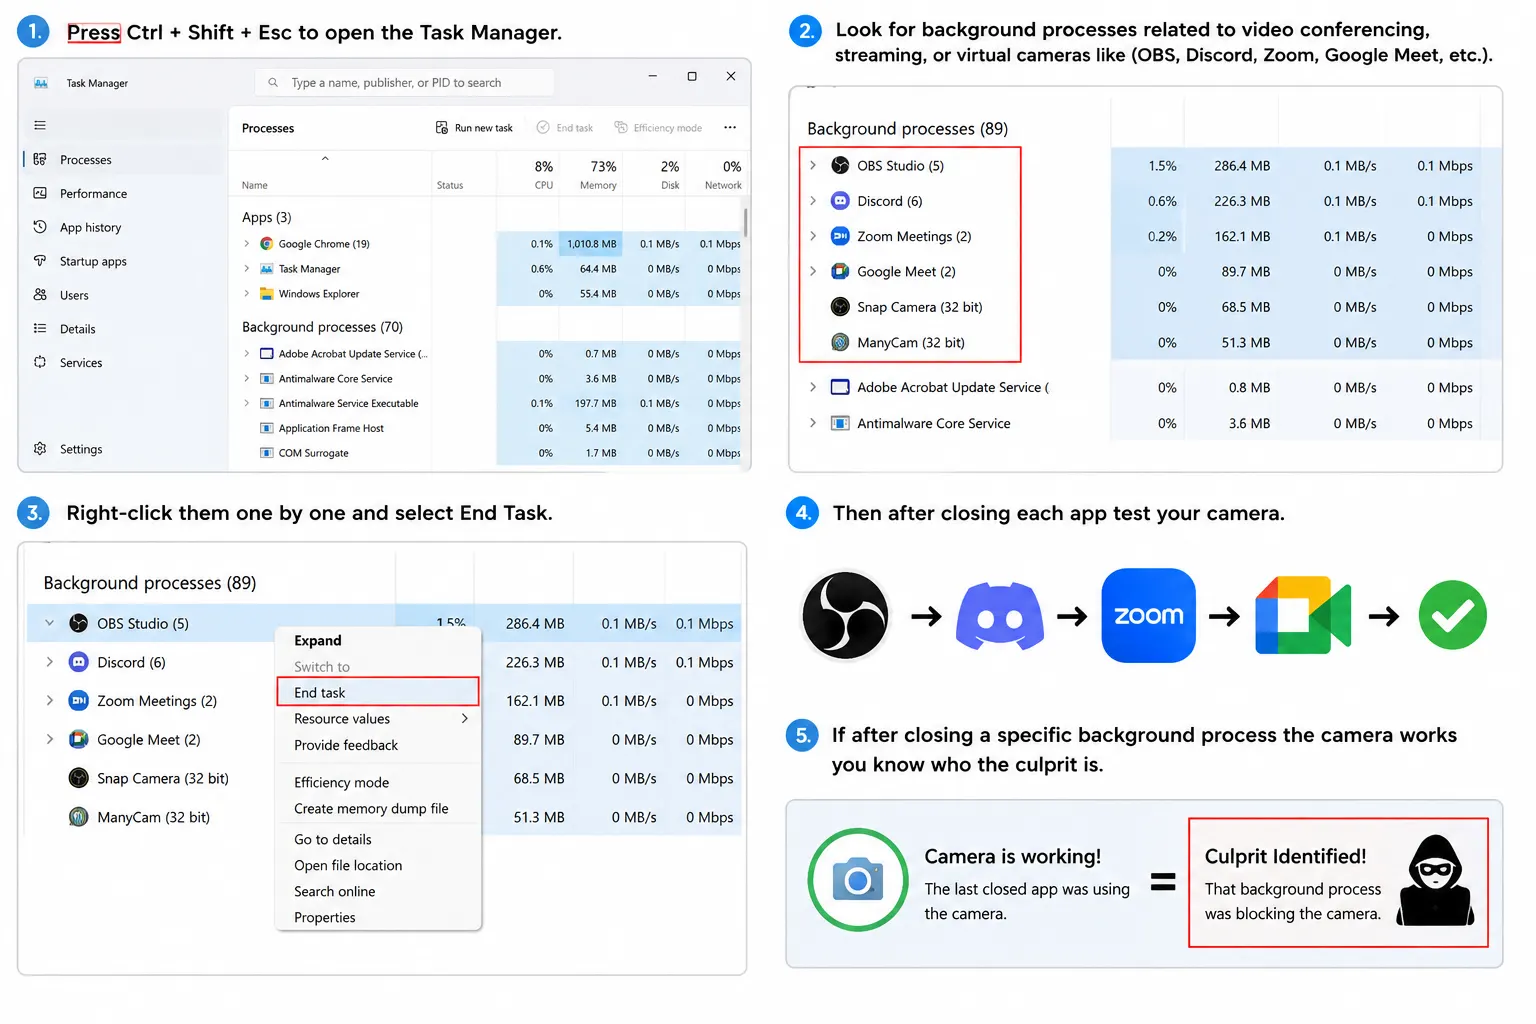Image resolution: width=1536 pixels, height=1024 pixels.
Task: Click the Task Manager app icon in title bar
Action: [41, 83]
